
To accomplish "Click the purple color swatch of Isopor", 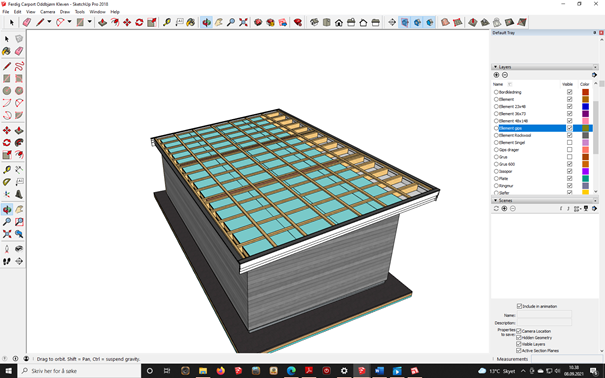I will pyautogui.click(x=585, y=171).
